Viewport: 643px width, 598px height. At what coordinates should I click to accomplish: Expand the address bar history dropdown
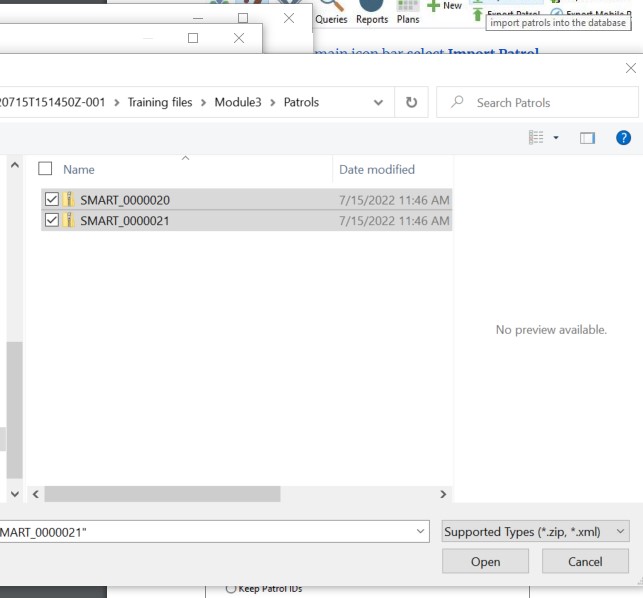coord(378,102)
